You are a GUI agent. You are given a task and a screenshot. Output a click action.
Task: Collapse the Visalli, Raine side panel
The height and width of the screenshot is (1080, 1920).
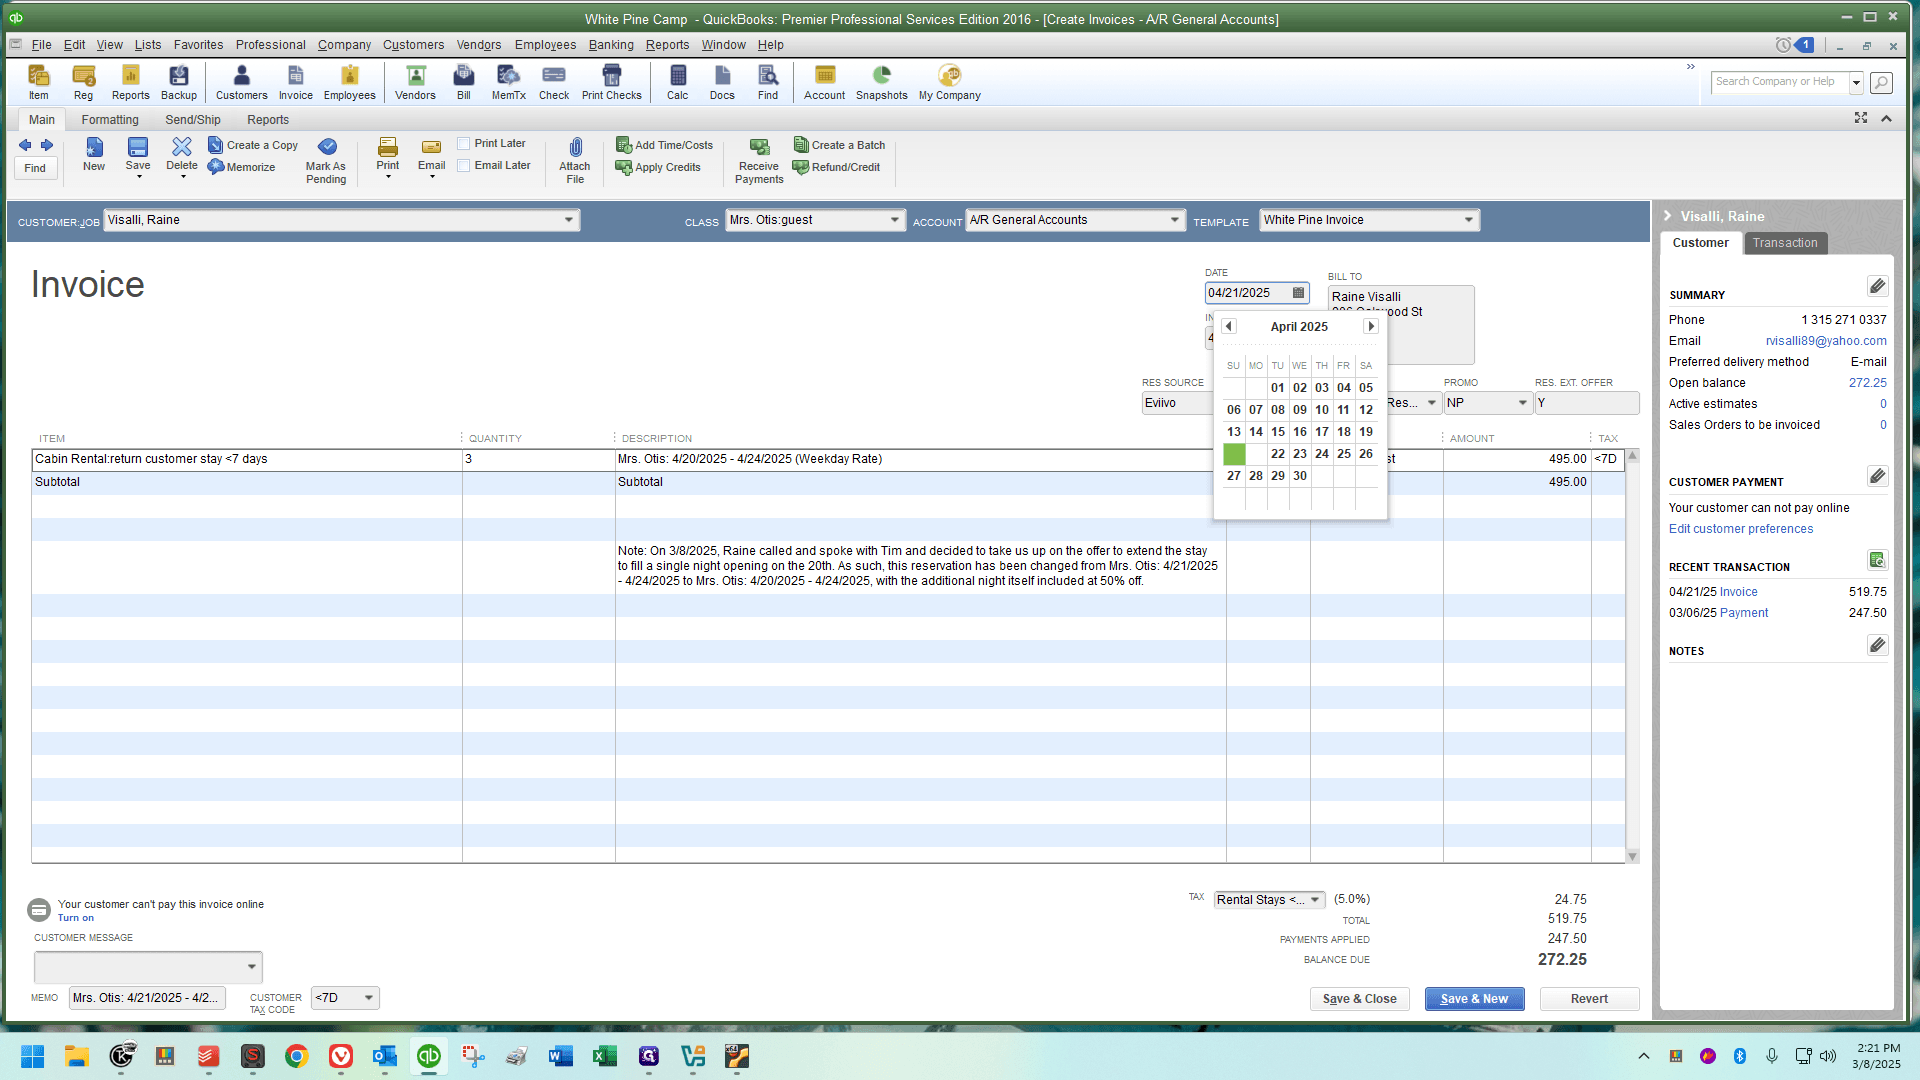(x=1667, y=216)
